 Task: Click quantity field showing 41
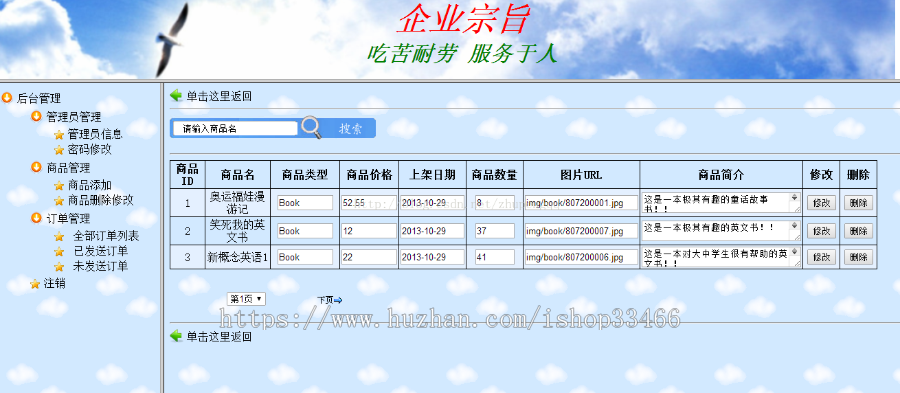(495, 257)
